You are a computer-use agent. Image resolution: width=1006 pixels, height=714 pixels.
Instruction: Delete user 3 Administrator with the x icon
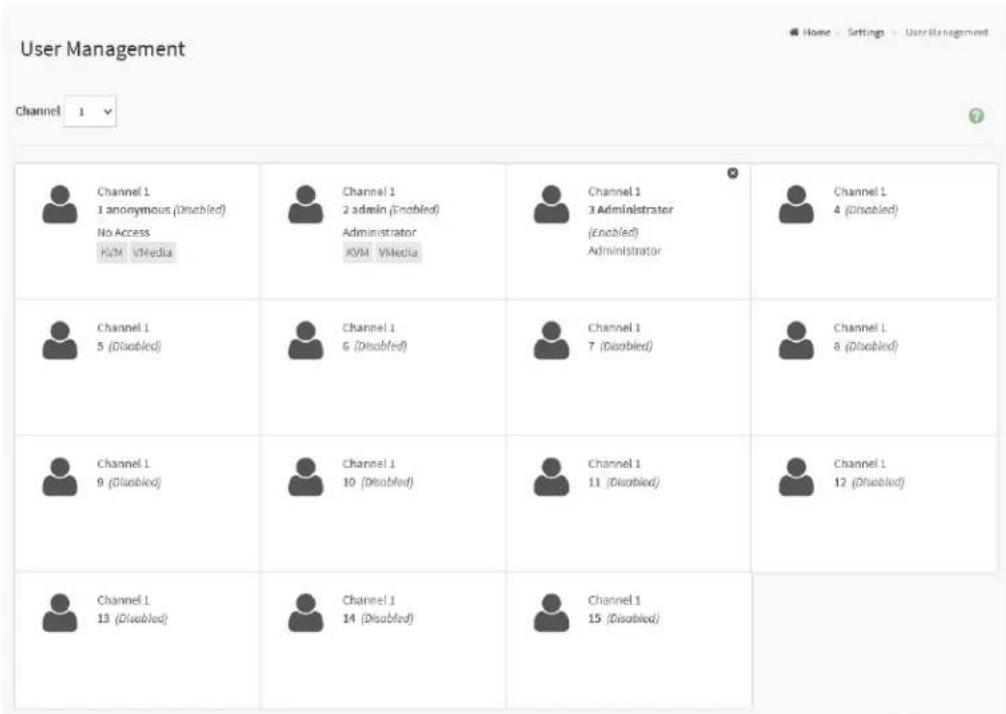[733, 173]
